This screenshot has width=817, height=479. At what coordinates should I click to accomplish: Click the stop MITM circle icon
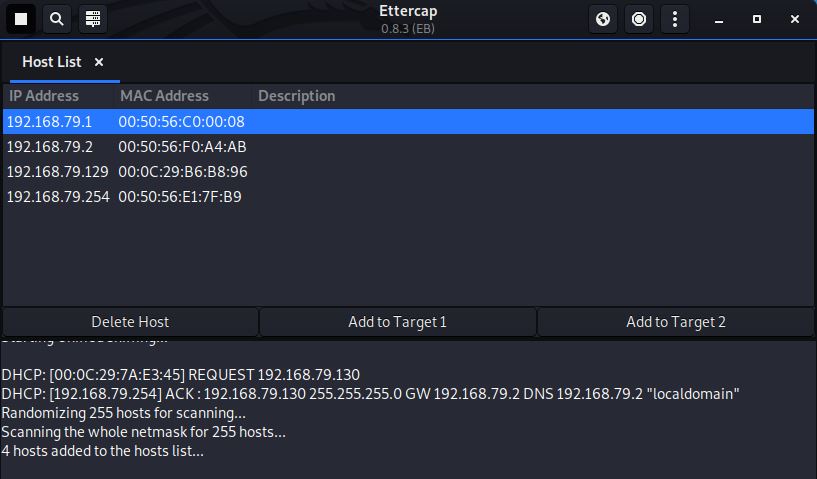639,19
